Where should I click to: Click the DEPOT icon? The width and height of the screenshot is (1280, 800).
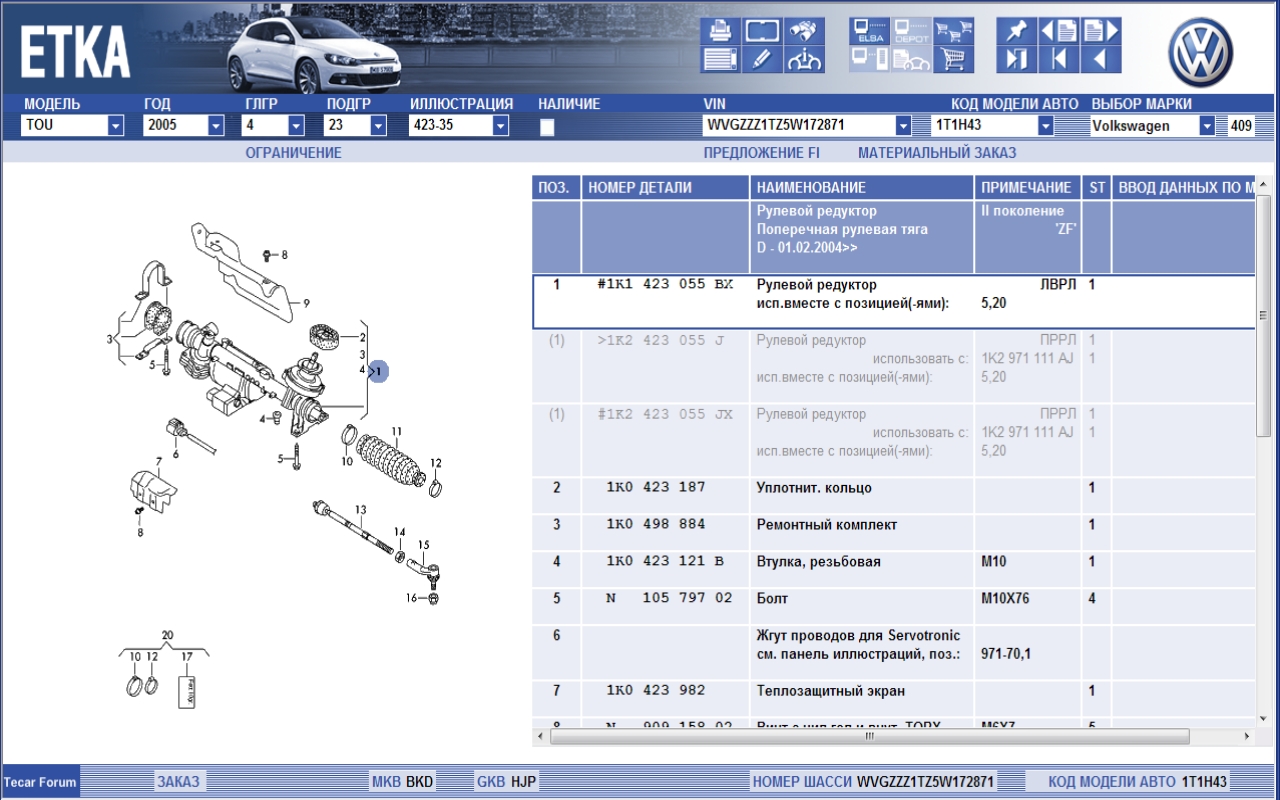click(x=911, y=31)
